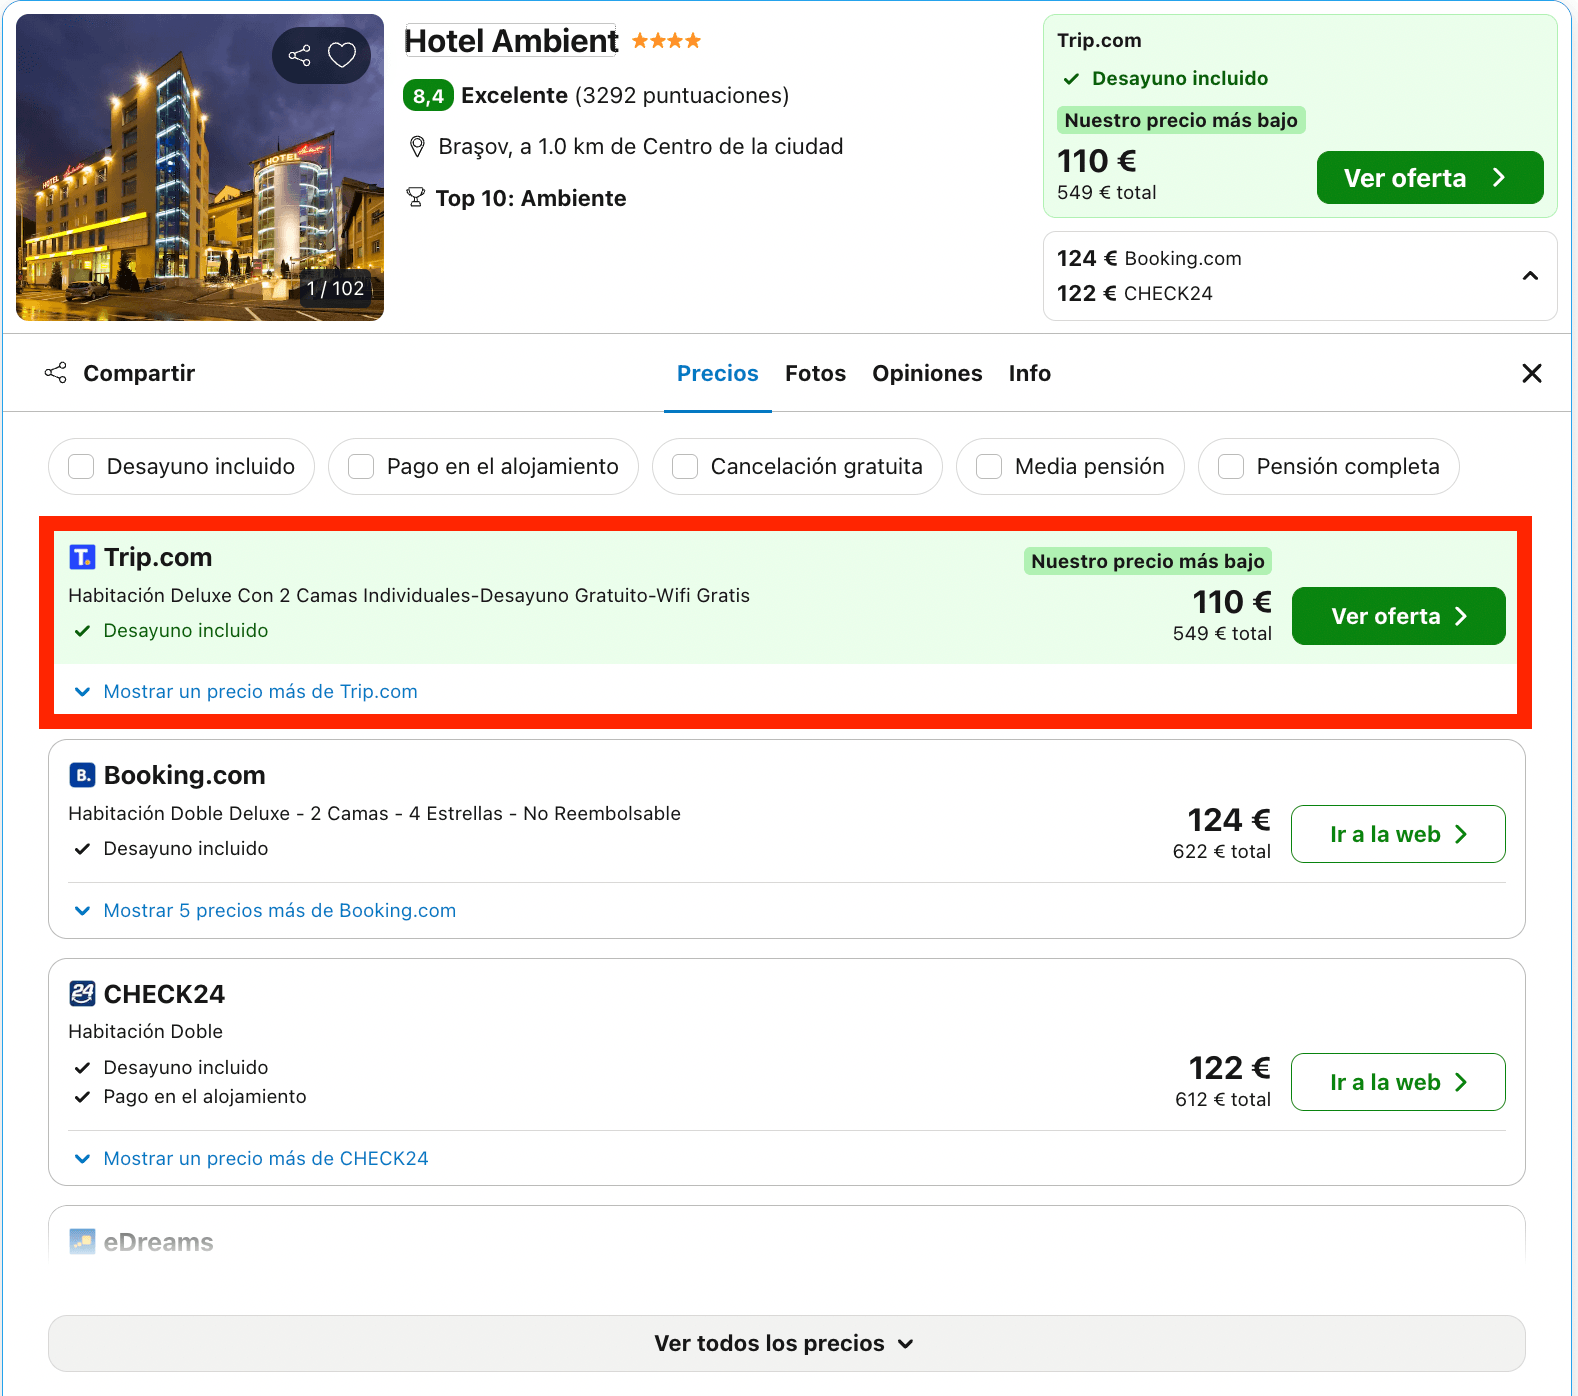Click Habitación Deluxe Con 2 Camas description

[x=409, y=595]
